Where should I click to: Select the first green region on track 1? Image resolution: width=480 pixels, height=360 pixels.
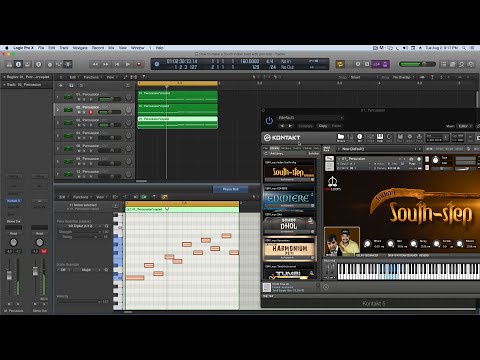[178, 96]
